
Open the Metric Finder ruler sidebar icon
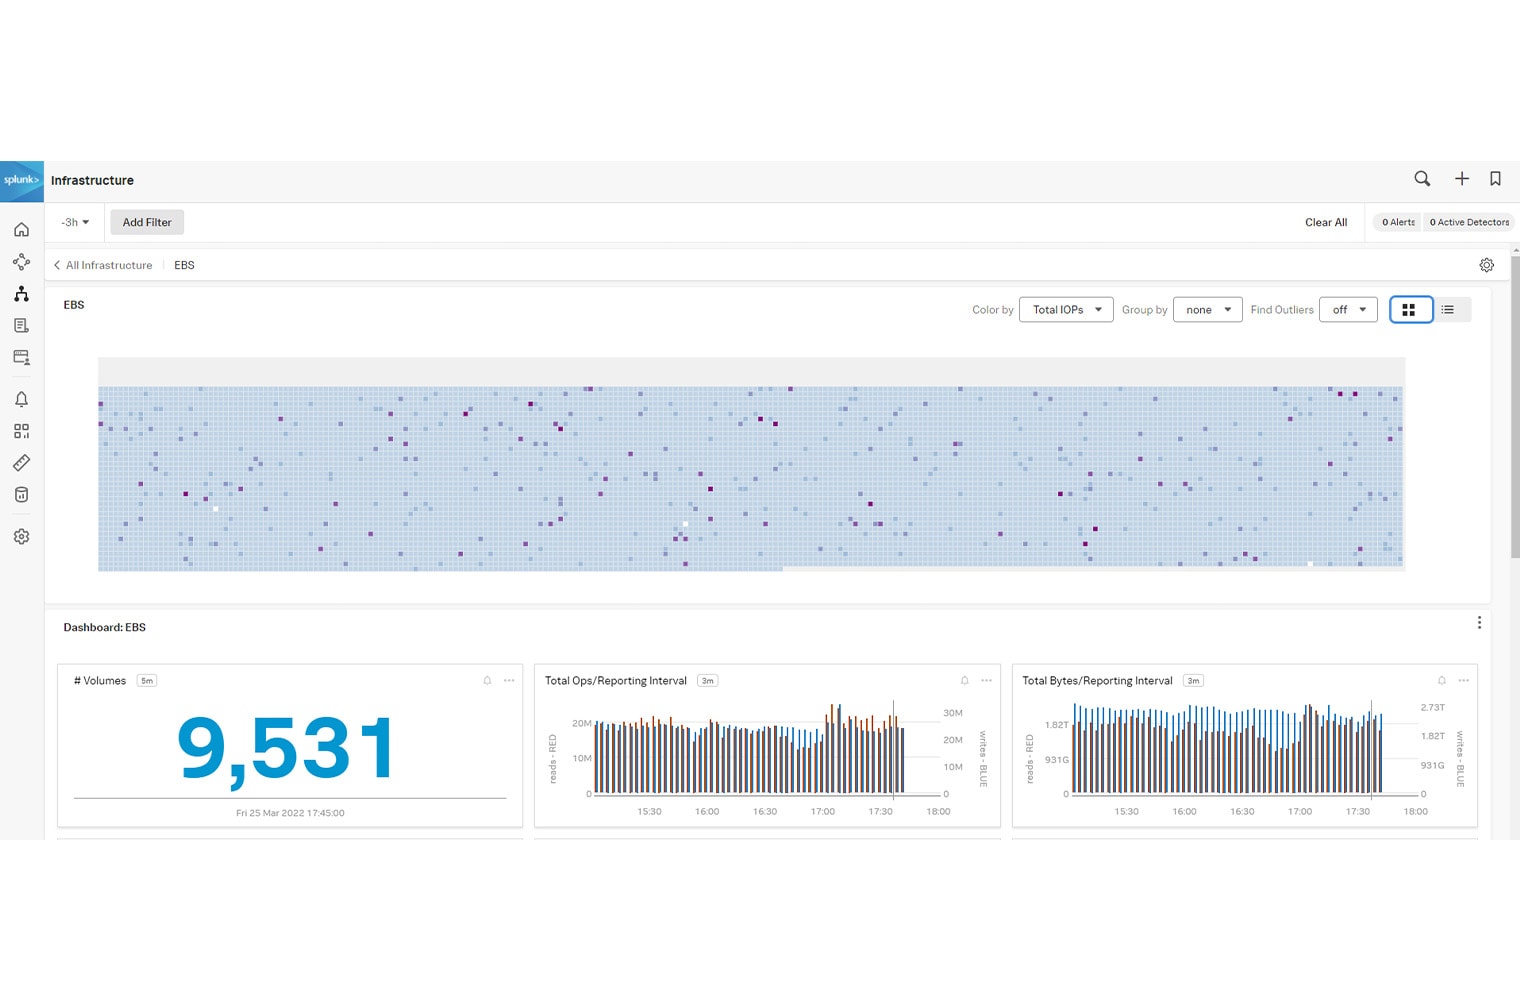coord(21,463)
